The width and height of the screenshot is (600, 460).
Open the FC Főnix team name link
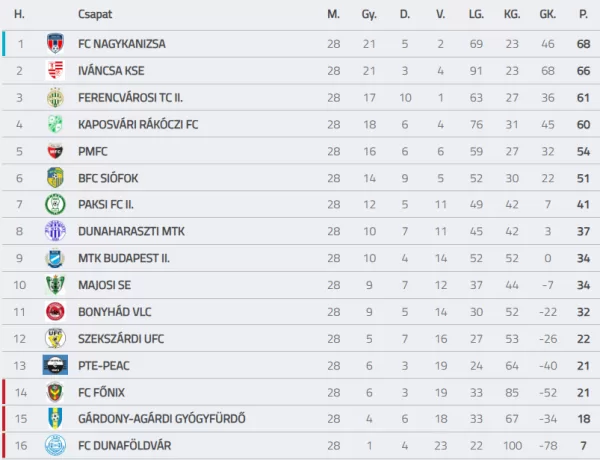(101, 392)
